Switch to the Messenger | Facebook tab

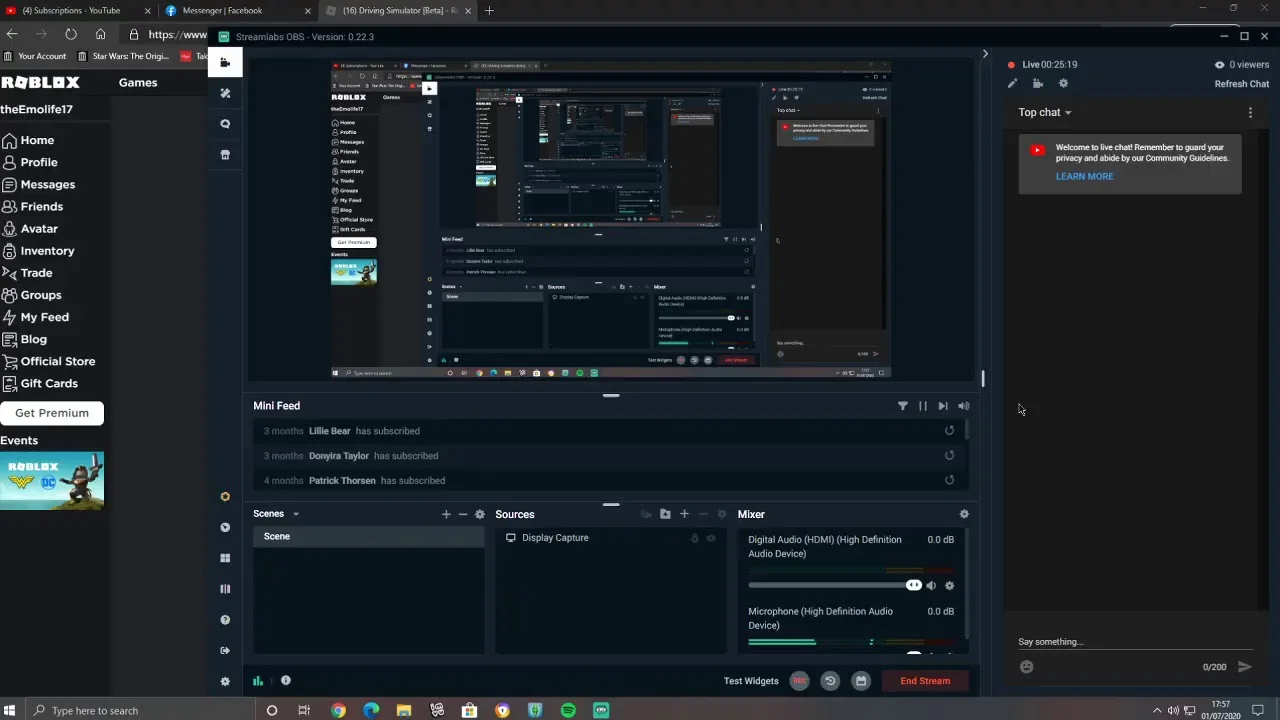(x=222, y=11)
